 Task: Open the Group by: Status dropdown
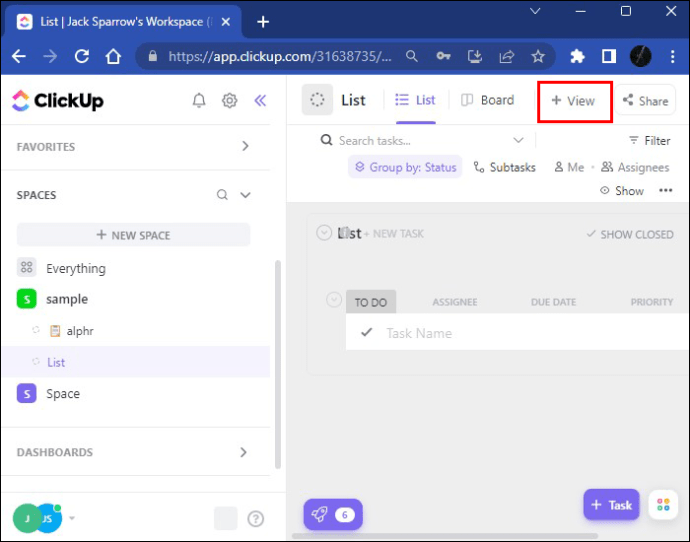coord(405,167)
